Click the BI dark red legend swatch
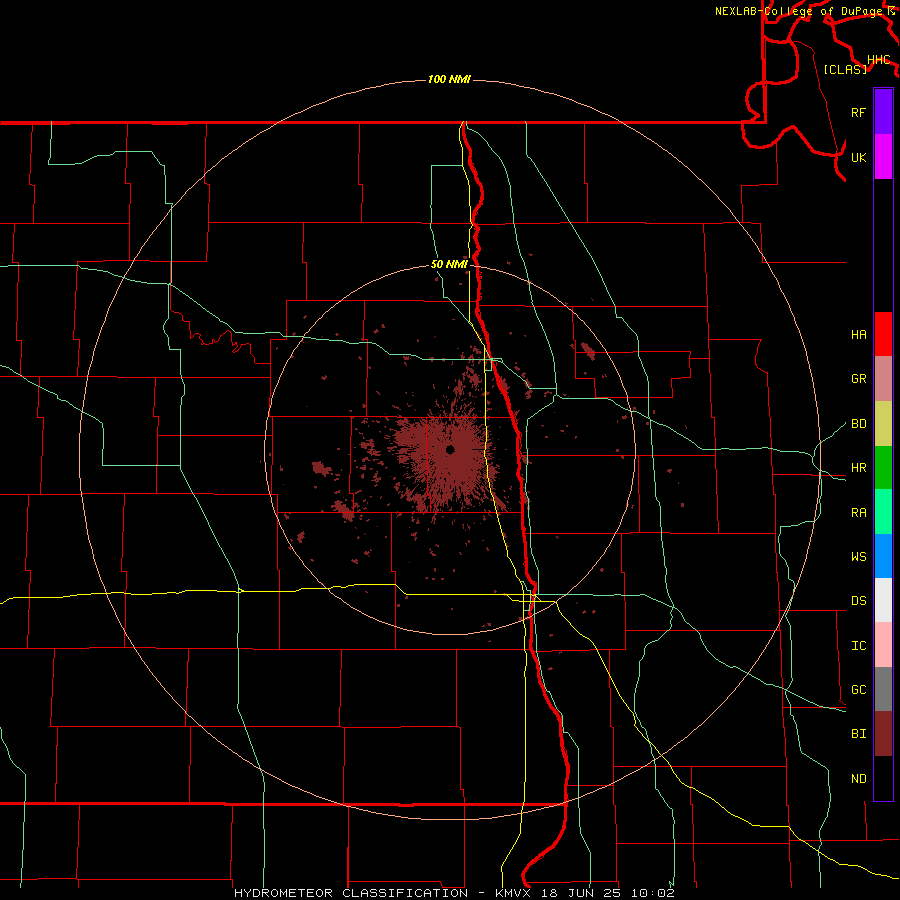This screenshot has width=900, height=900. [x=883, y=734]
